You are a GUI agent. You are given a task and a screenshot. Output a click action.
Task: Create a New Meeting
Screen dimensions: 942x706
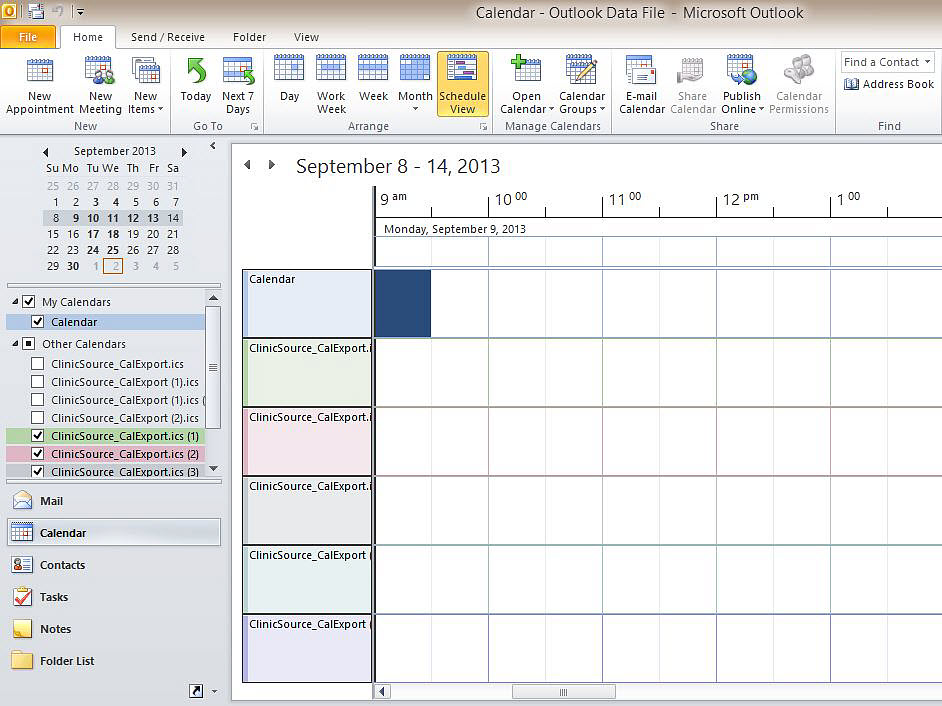100,85
